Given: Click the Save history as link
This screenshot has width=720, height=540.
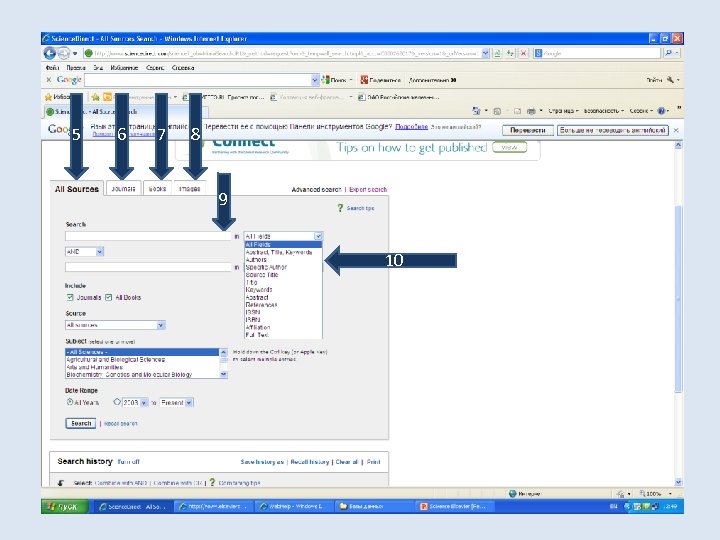Looking at the screenshot, I should [x=262, y=462].
